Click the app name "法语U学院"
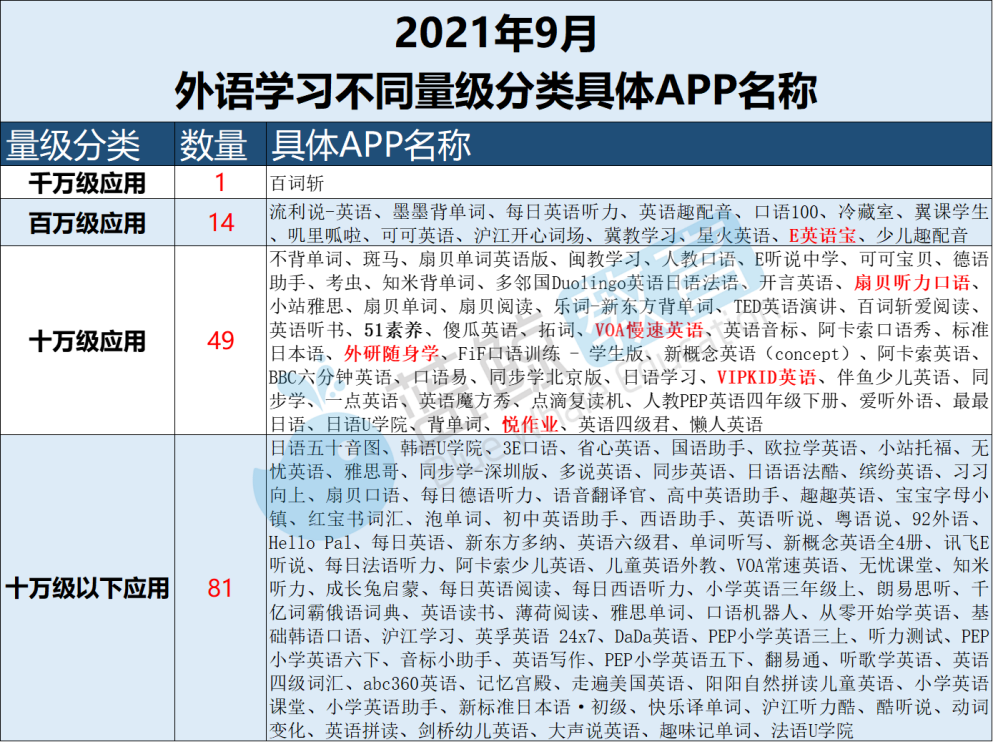This screenshot has height=742, width=993. [812, 731]
